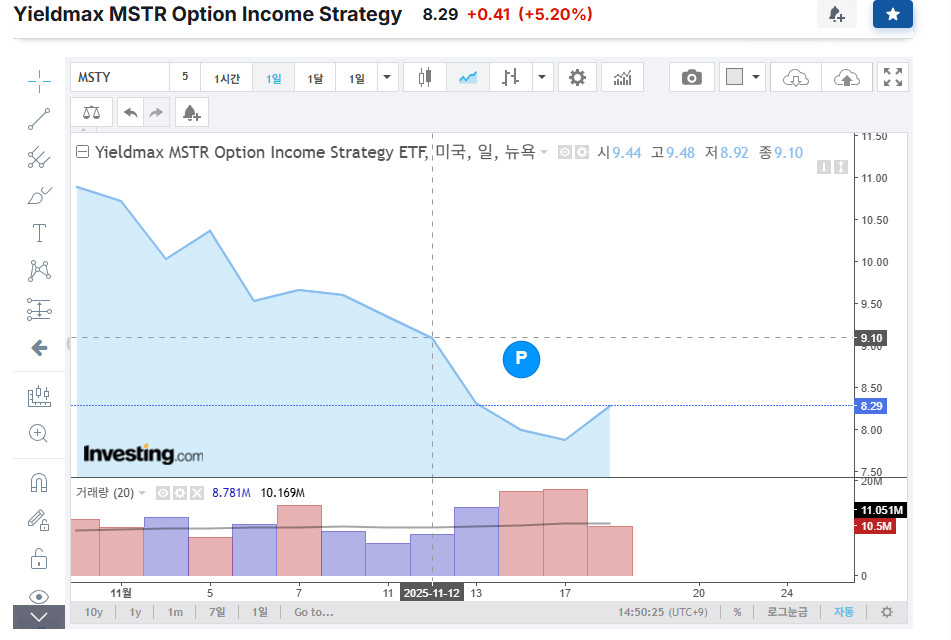The image size is (951, 640).
Task: Select the 1달 interval
Action: point(315,78)
